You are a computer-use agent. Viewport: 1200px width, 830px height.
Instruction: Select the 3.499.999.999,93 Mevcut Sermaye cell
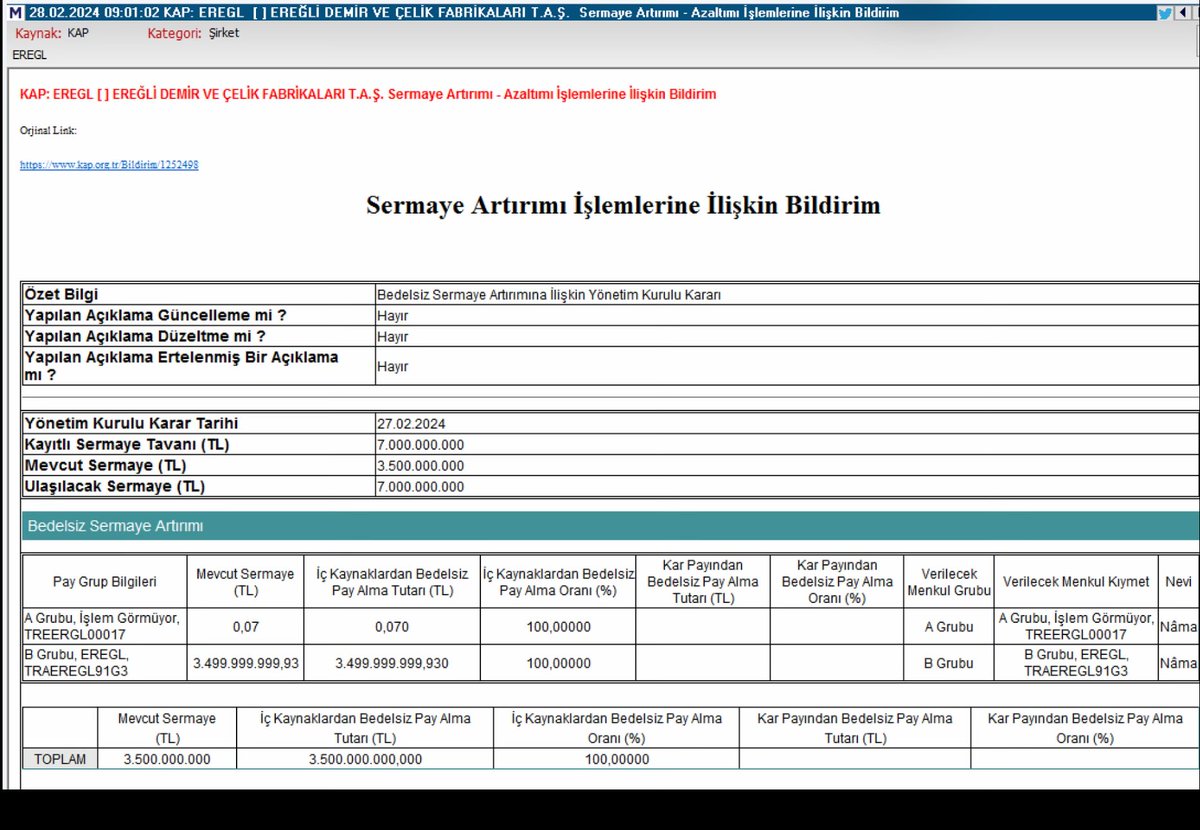[245, 663]
